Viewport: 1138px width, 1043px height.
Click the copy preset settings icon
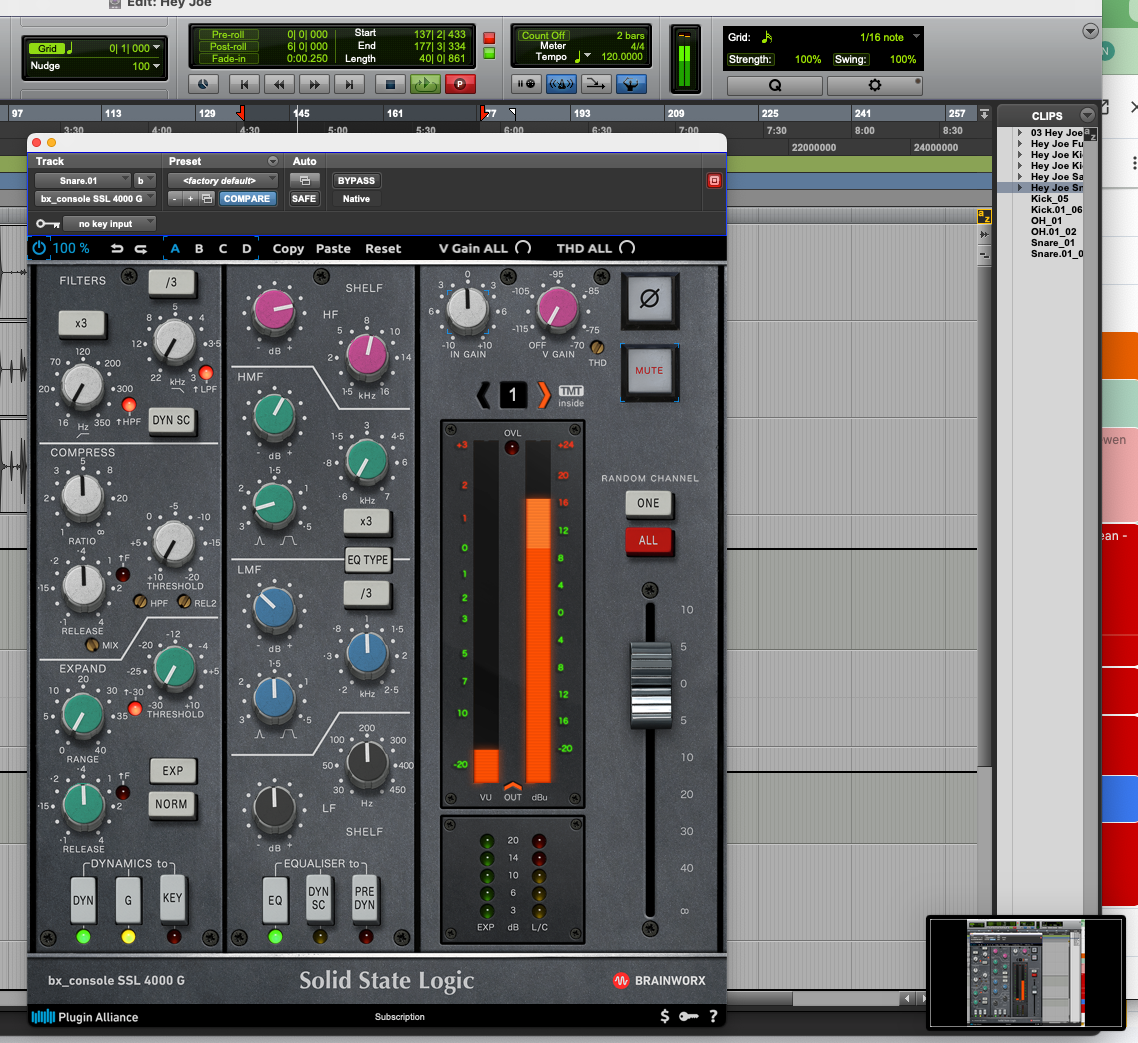click(x=207, y=198)
